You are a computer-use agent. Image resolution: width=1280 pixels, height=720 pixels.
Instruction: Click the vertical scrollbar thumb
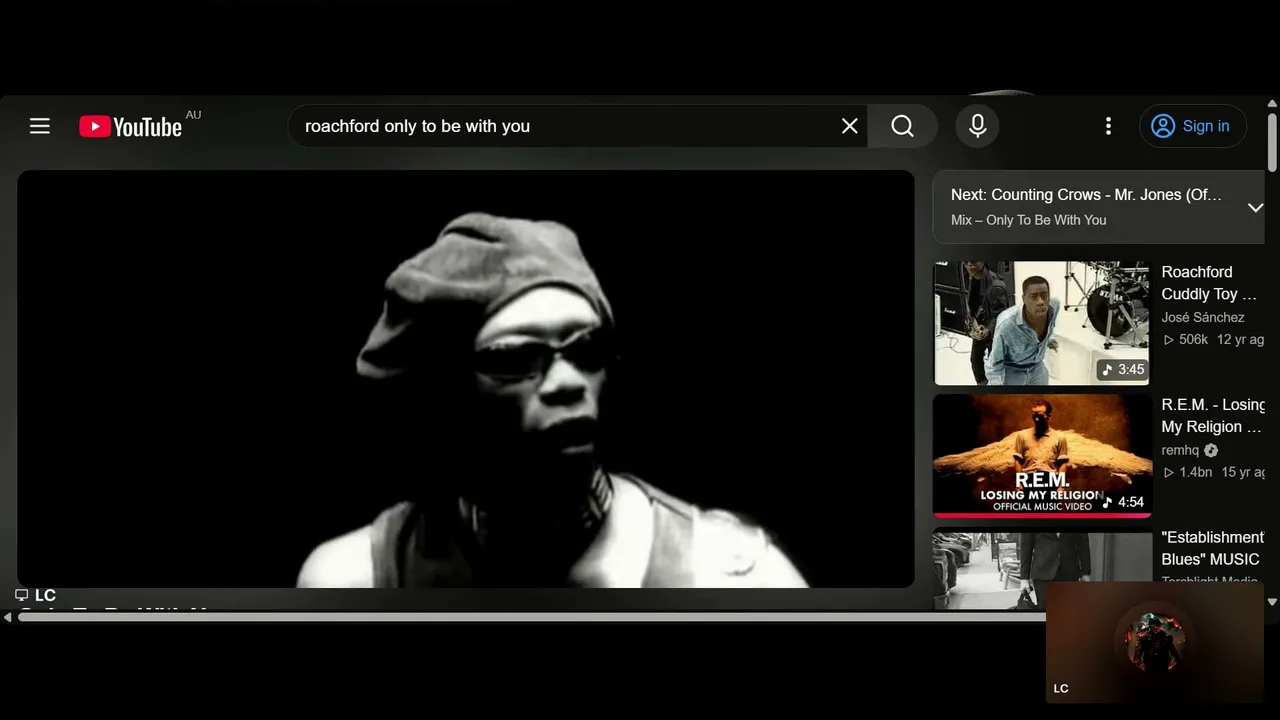click(x=1272, y=141)
